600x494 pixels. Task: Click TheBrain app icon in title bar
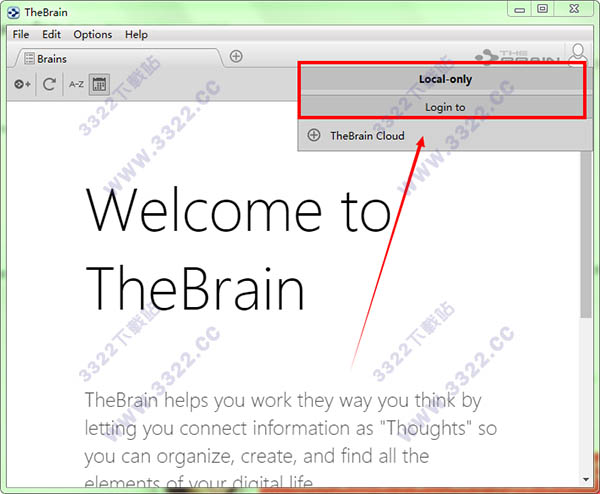coord(13,13)
